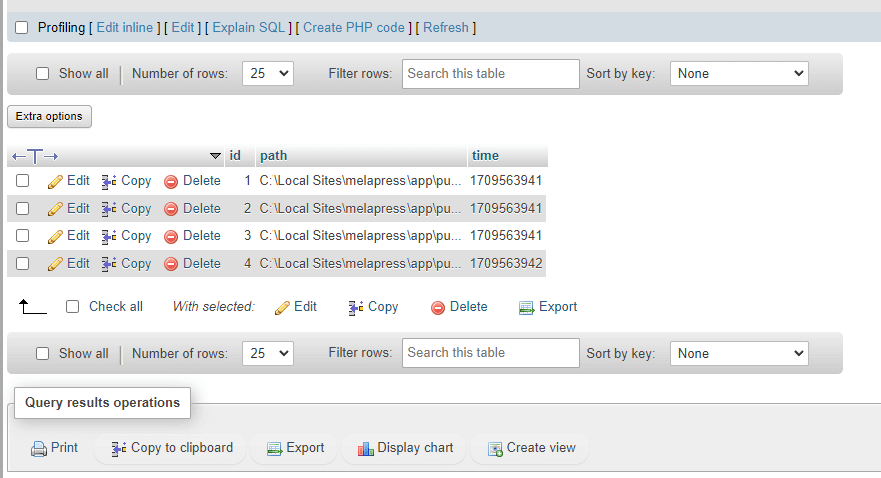Click the red Delete icon in row 1
This screenshot has width=881, height=478.
(171, 181)
